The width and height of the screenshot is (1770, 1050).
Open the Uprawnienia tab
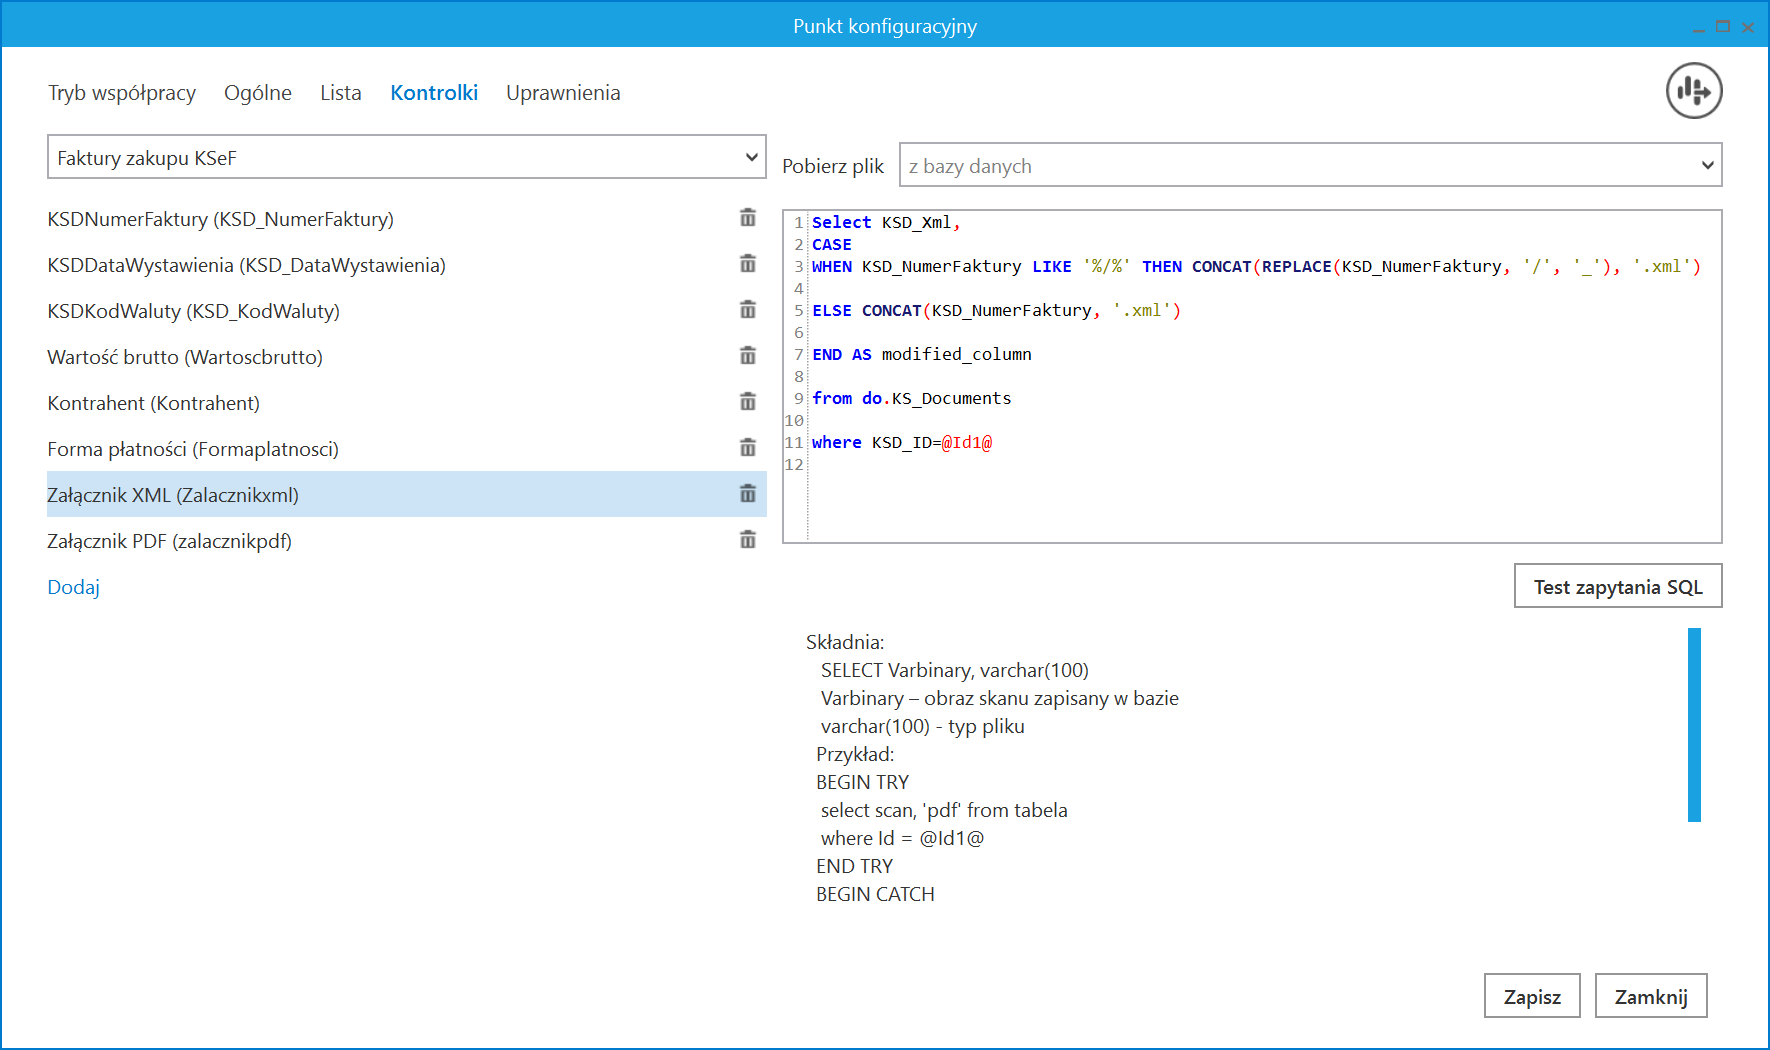pos(563,93)
